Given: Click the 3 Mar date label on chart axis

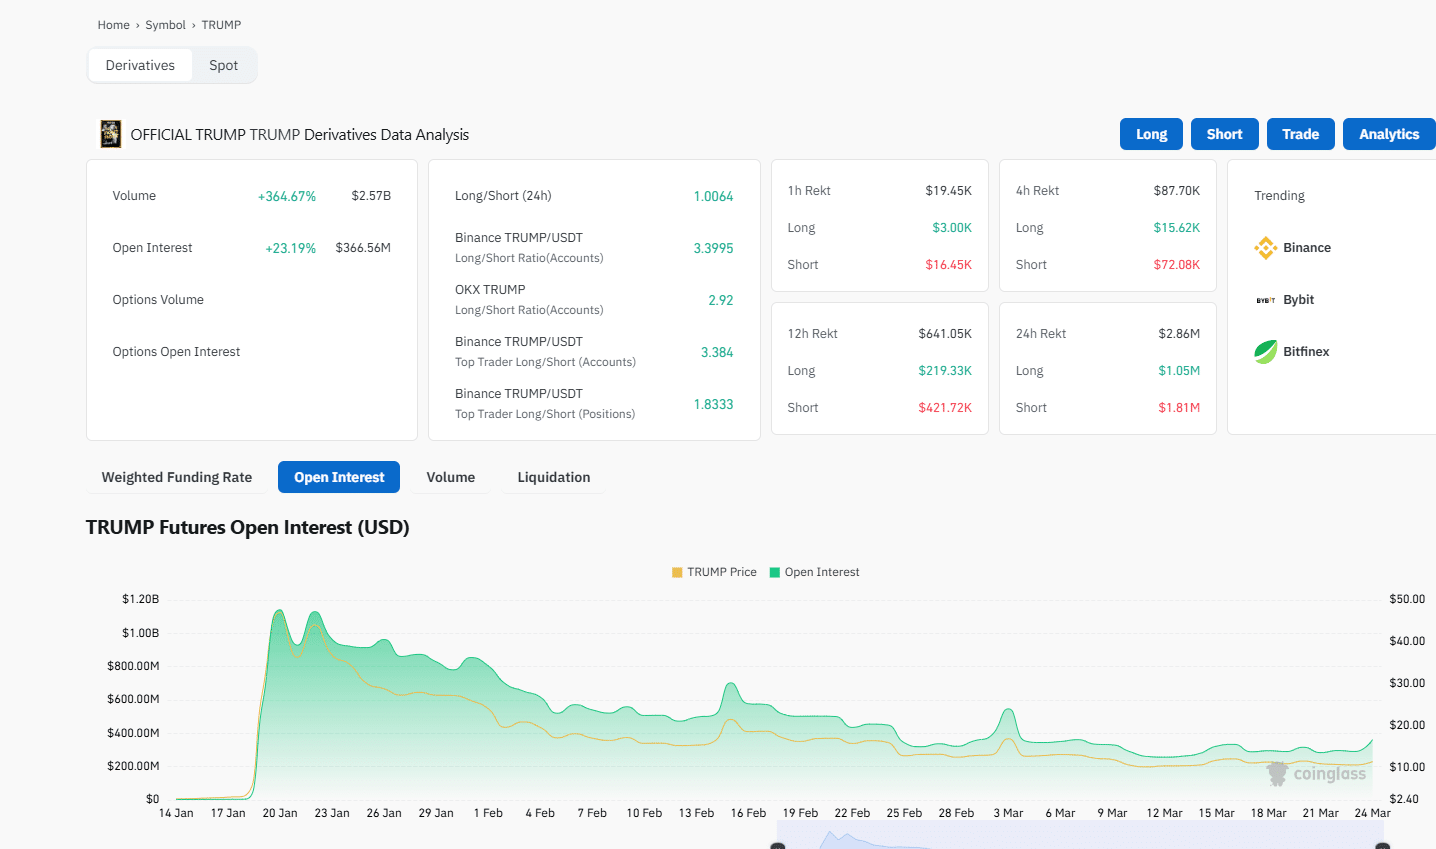Looking at the screenshot, I should [x=1008, y=813].
